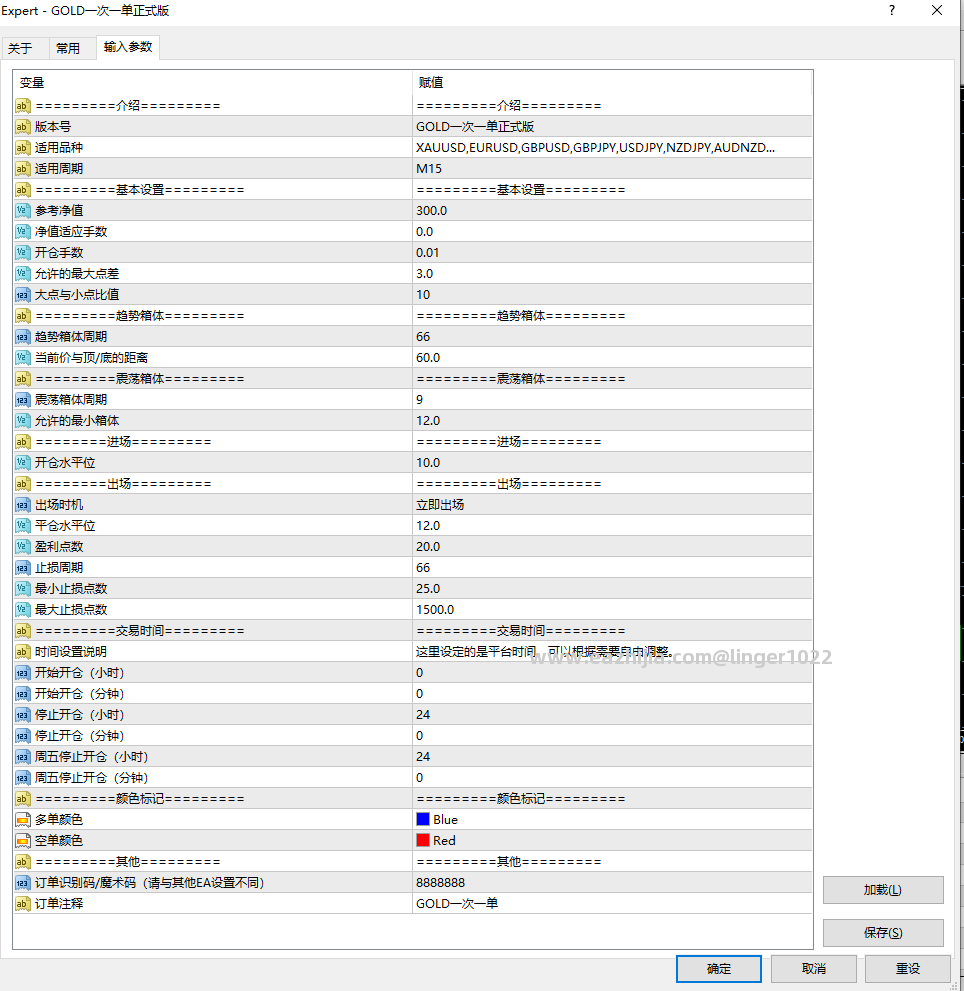This screenshot has width=964, height=991.
Task: Click the icon beside 适用周期 row
Action: (x=23, y=169)
